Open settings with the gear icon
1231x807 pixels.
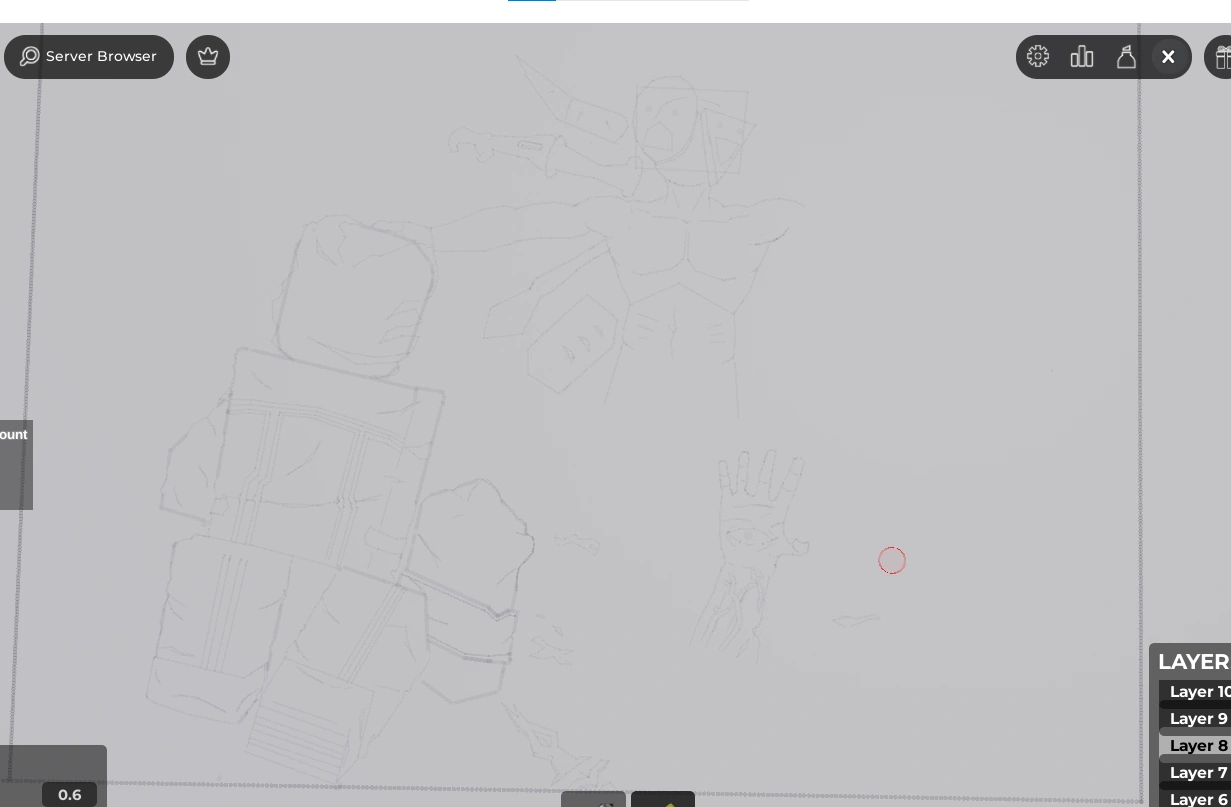pyautogui.click(x=1038, y=57)
